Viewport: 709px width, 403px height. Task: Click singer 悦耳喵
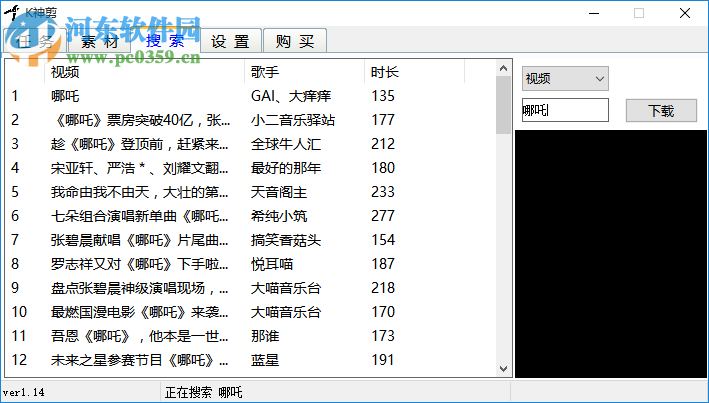[x=272, y=264]
